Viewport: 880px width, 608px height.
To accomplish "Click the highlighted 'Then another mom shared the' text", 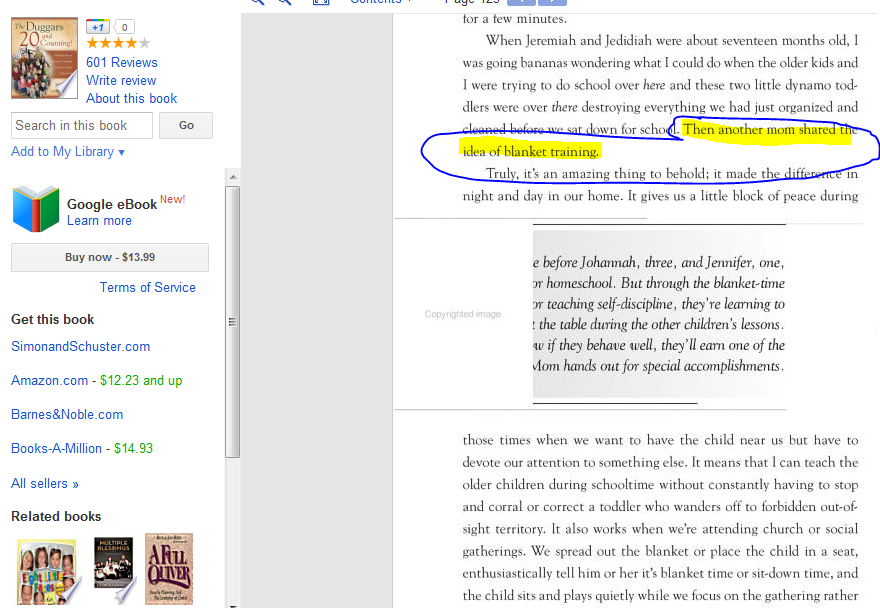I will click(x=770, y=130).
